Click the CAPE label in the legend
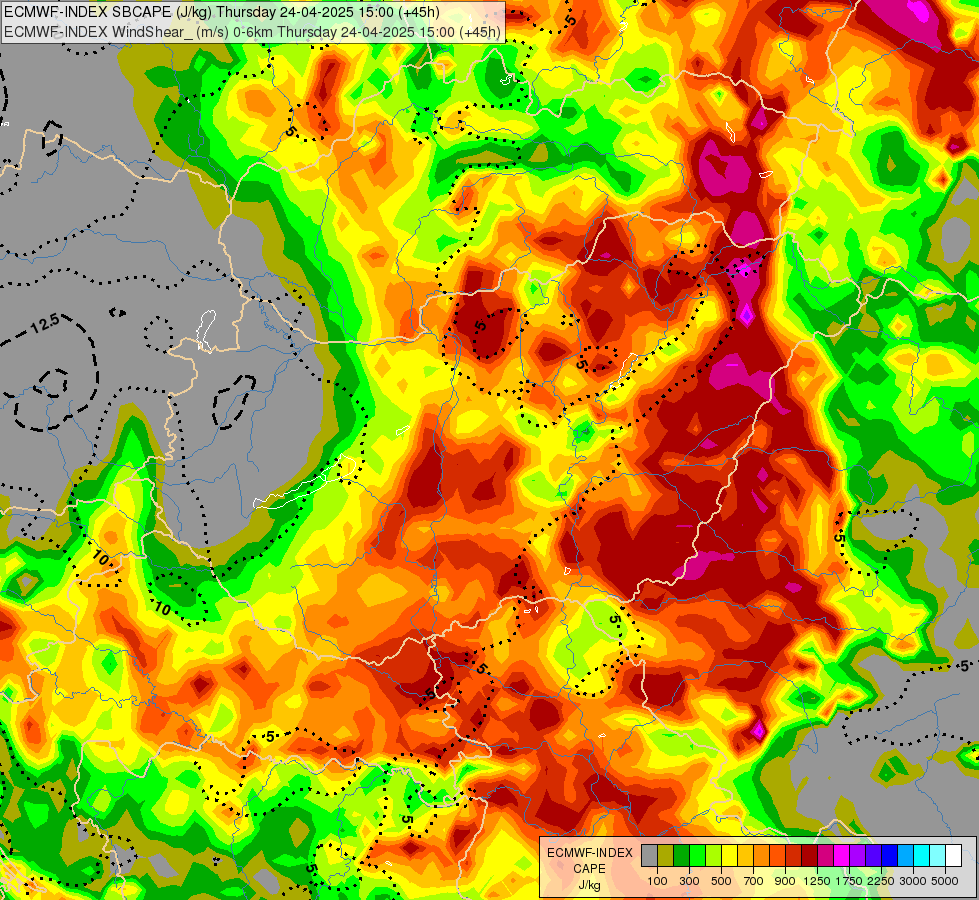This screenshot has width=979, height=900. click(589, 869)
